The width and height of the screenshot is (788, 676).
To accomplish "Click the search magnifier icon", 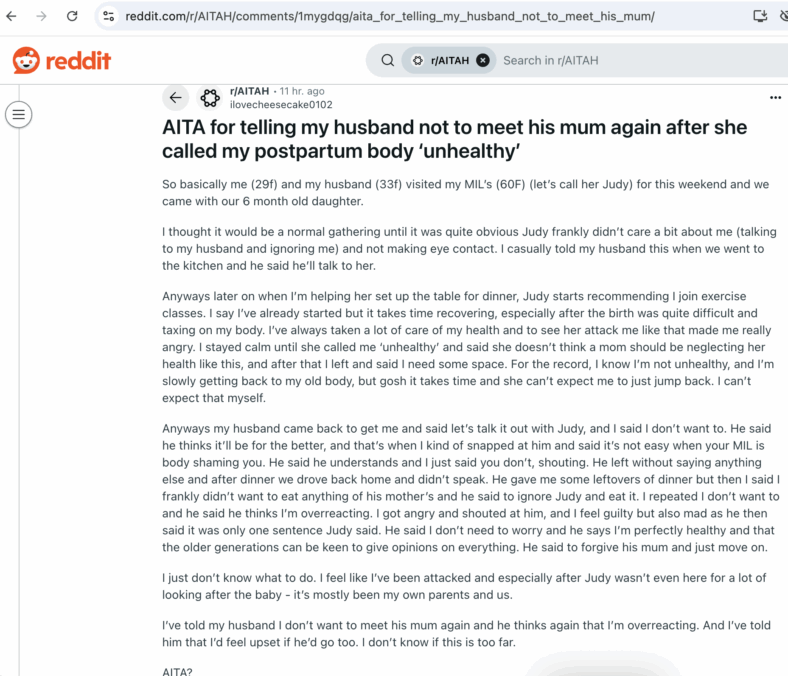I will tap(387, 60).
